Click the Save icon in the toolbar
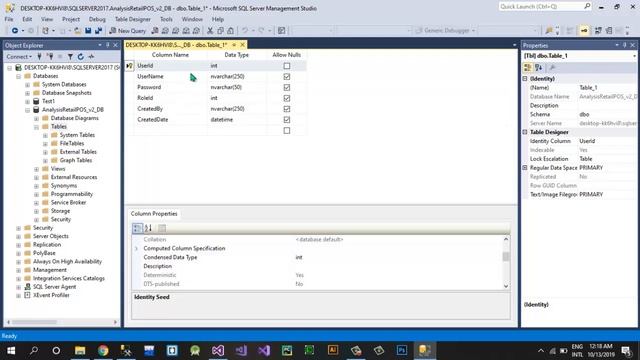The height and width of the screenshot is (360, 640). click(88, 31)
